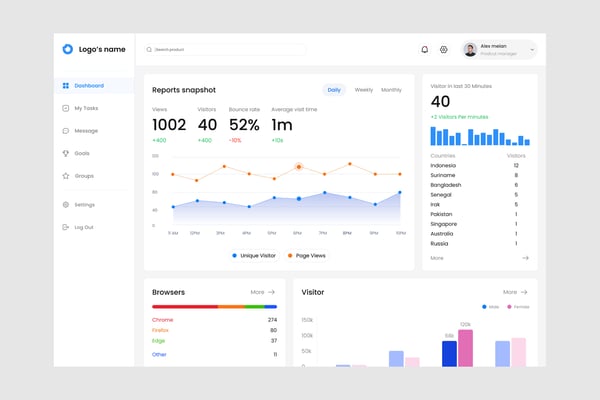Click the Russia country row

(474, 243)
